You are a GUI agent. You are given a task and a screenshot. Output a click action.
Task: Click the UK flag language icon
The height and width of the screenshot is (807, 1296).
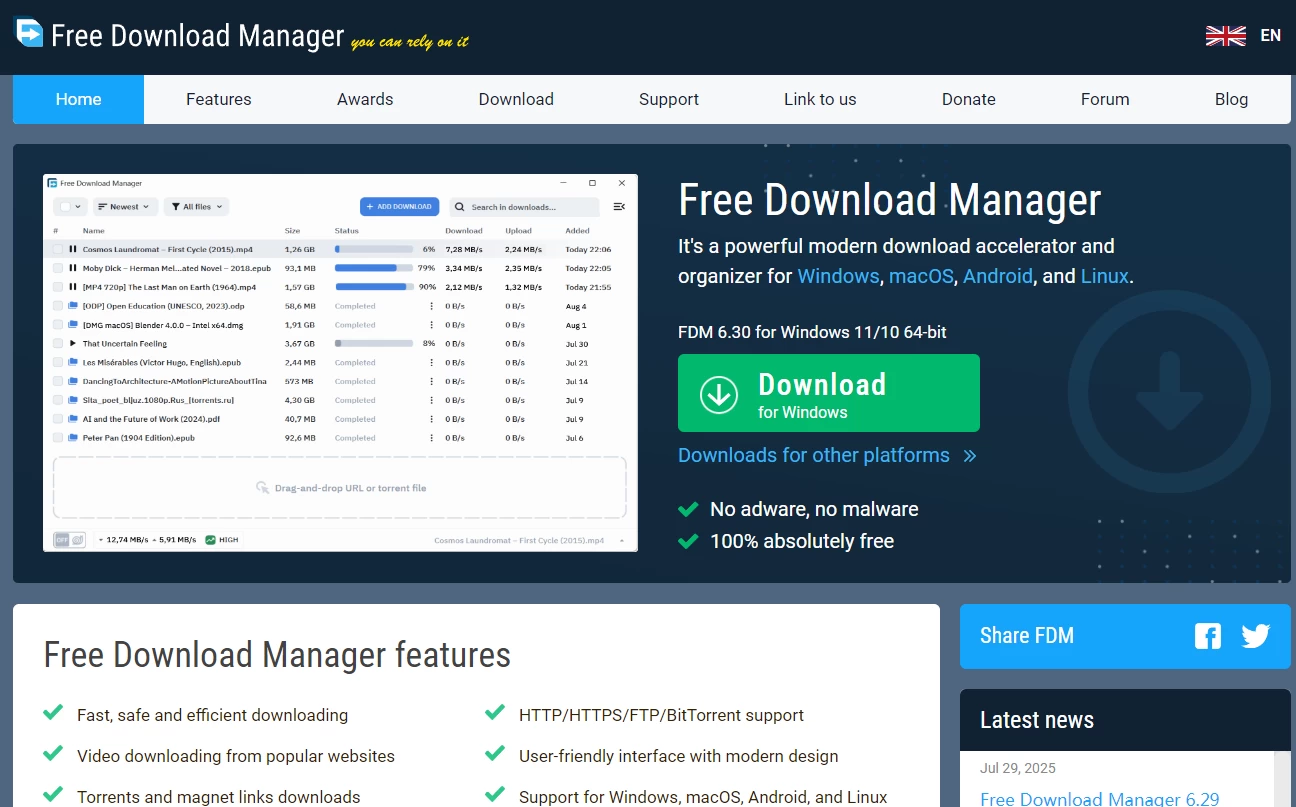coord(1225,36)
